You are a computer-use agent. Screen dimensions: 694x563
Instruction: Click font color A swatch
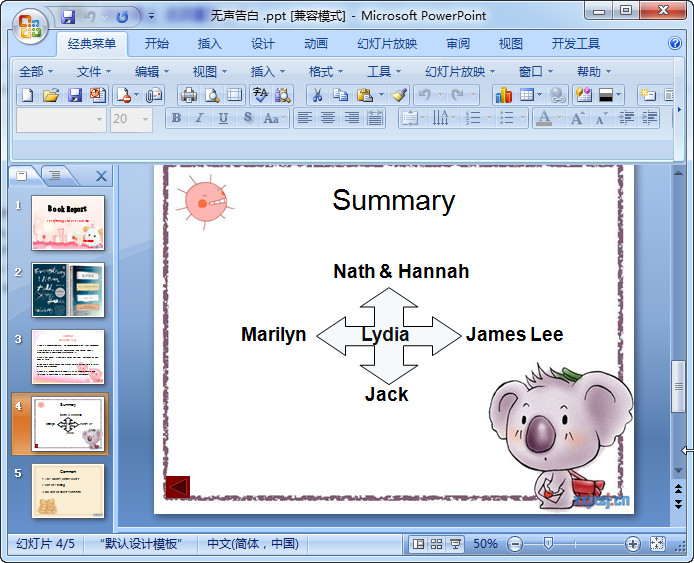(x=544, y=118)
